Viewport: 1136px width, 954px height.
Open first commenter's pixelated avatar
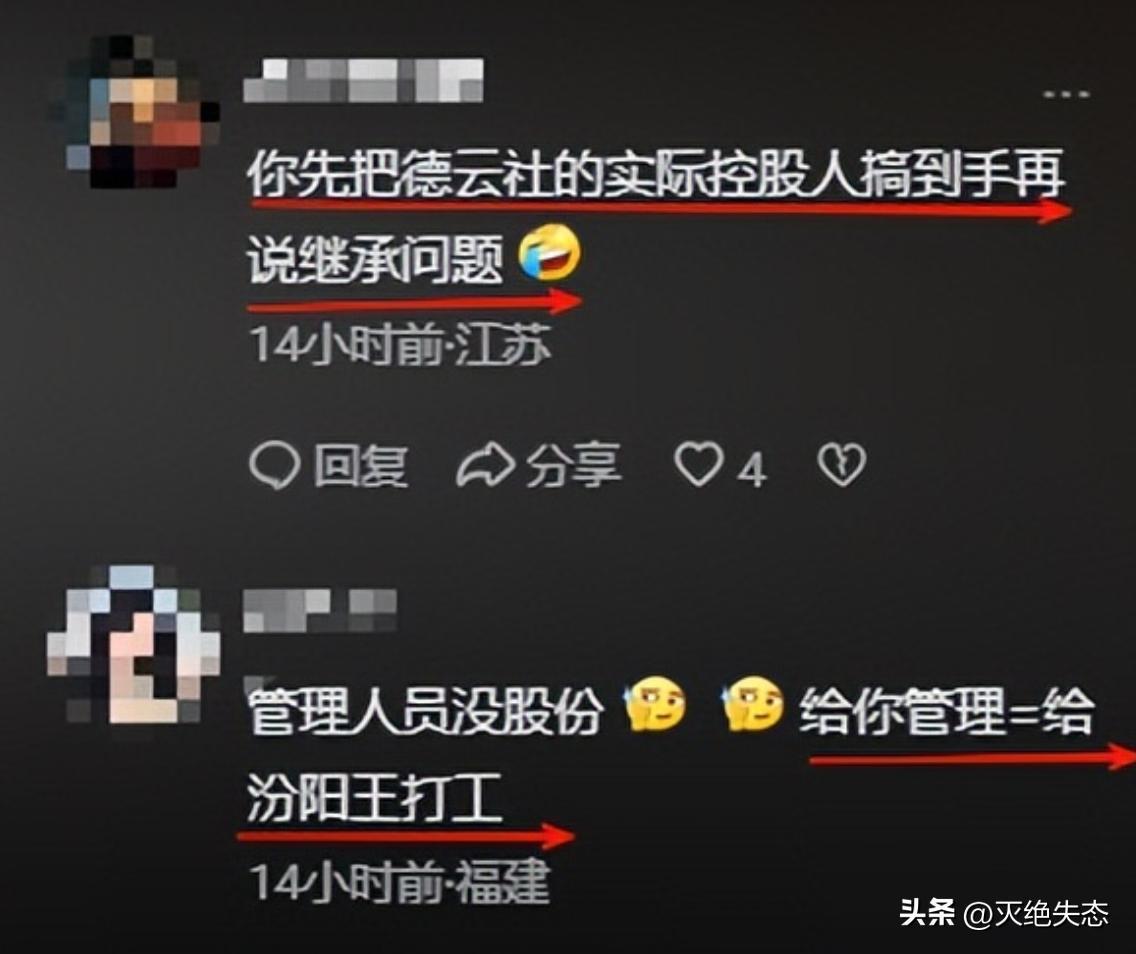coord(135,112)
